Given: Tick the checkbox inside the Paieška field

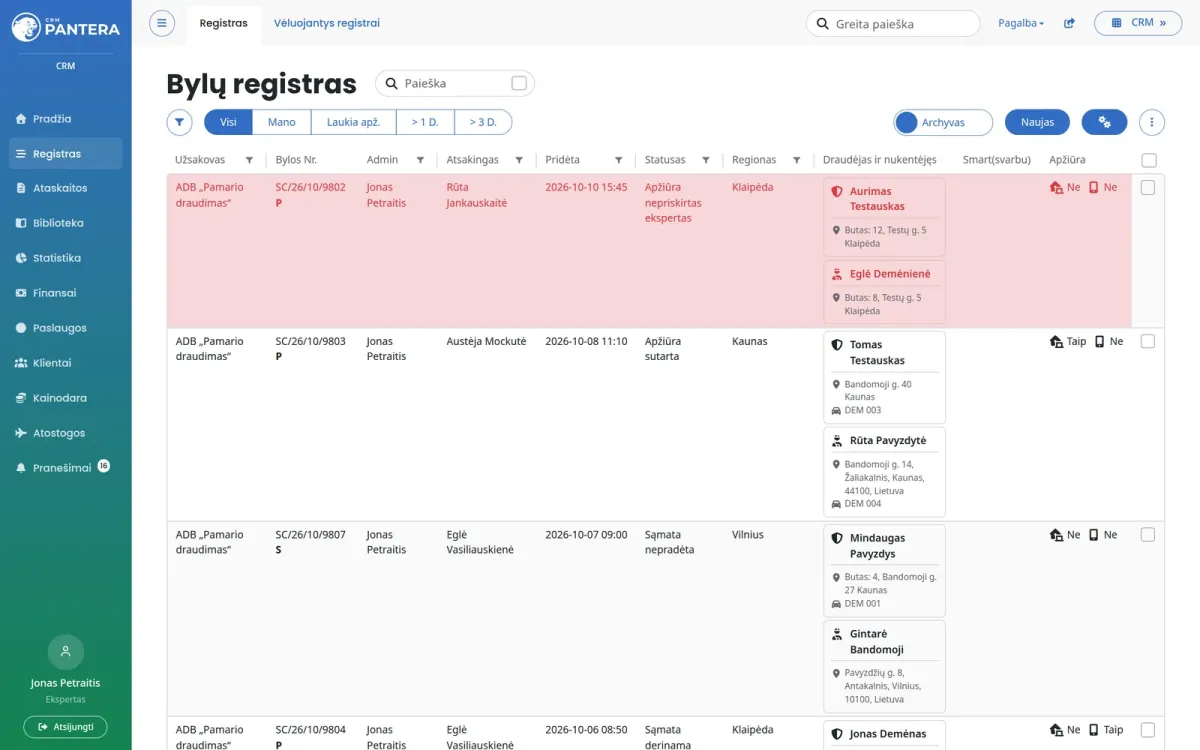Looking at the screenshot, I should [x=519, y=84].
